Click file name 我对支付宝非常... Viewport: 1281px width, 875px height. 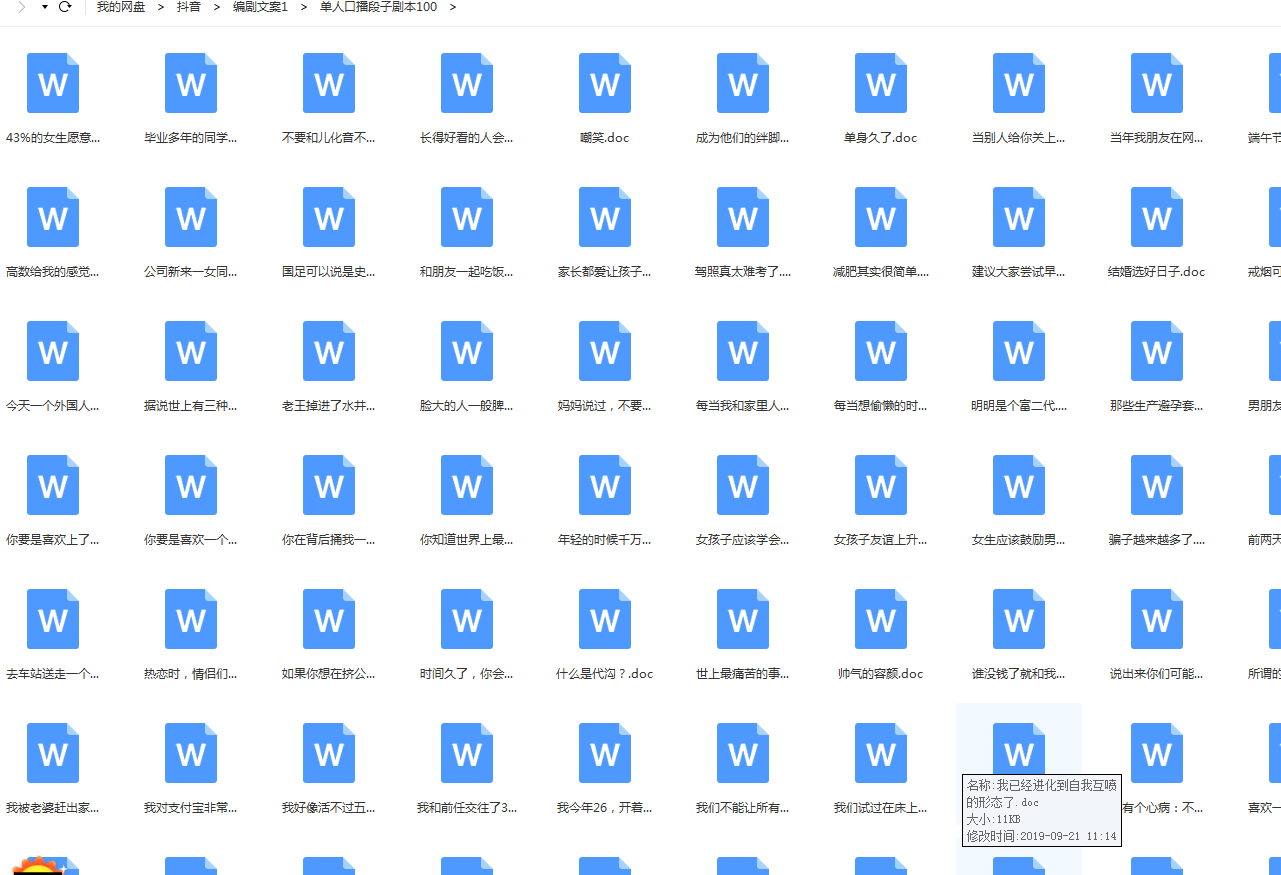pos(191,808)
